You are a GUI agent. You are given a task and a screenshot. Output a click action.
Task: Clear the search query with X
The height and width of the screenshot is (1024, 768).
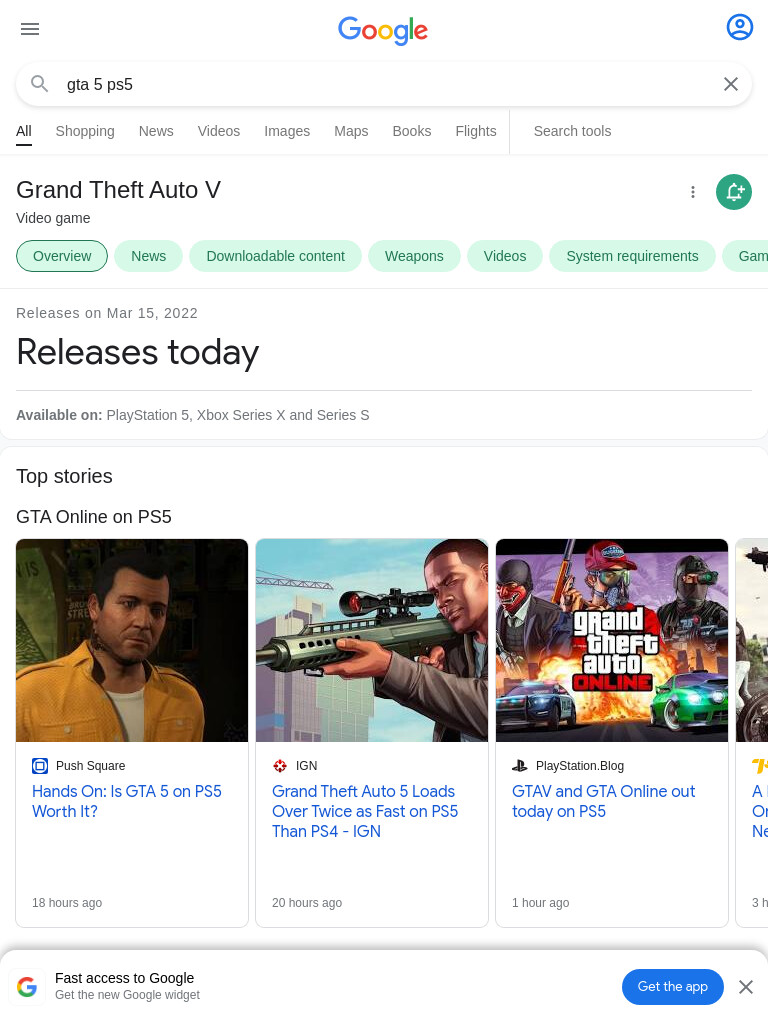(x=731, y=84)
